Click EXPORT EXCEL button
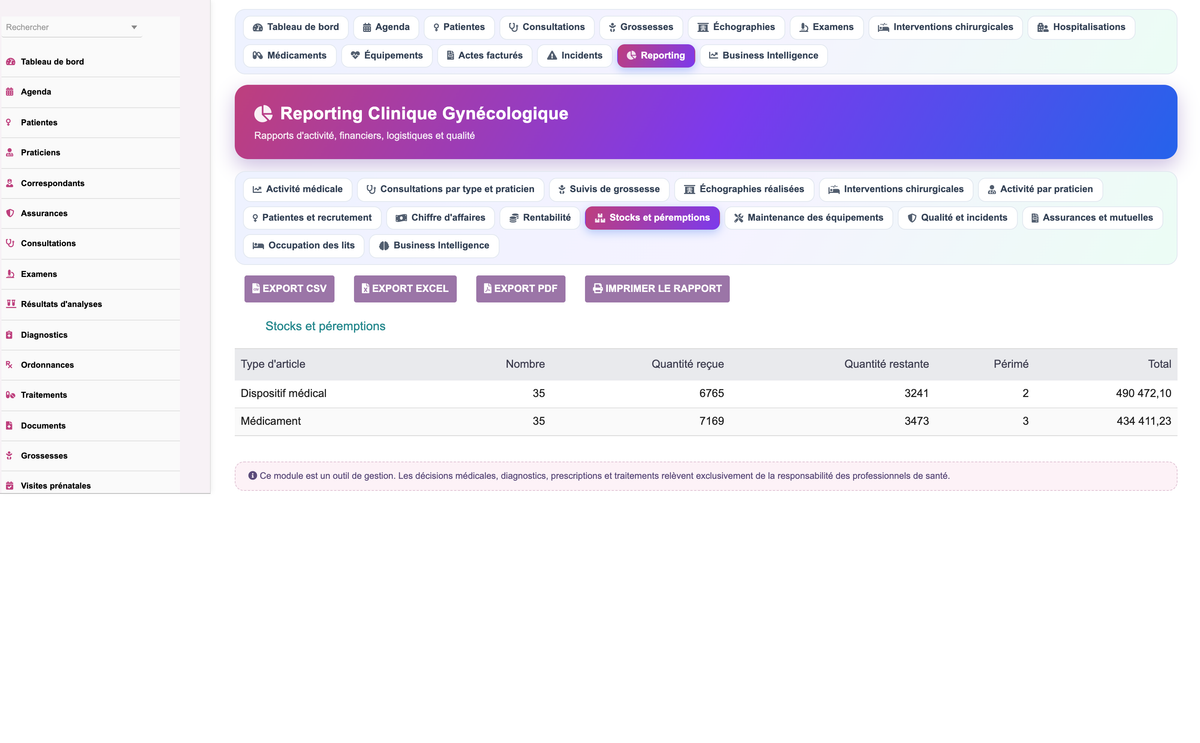Screen dimensions: 1200x743 click(x=405, y=289)
